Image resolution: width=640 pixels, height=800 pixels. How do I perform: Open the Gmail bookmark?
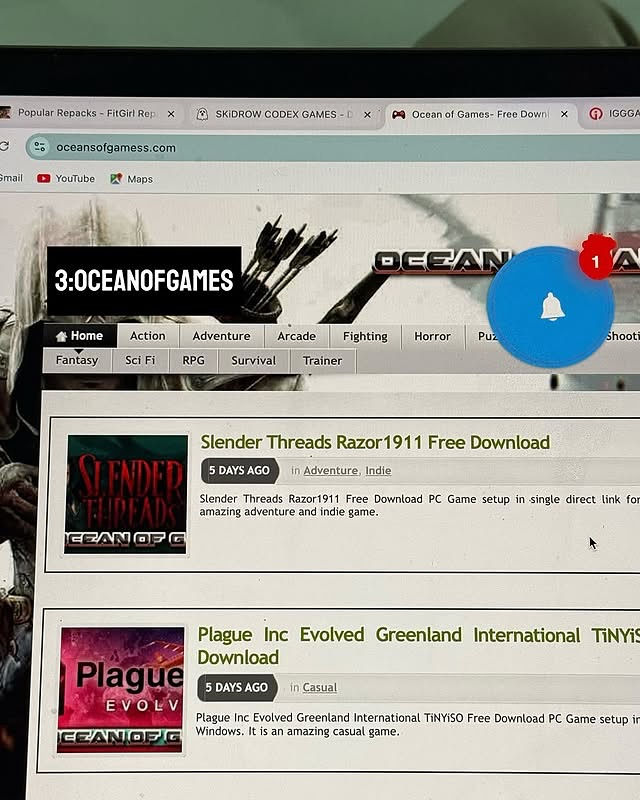(x=11, y=178)
